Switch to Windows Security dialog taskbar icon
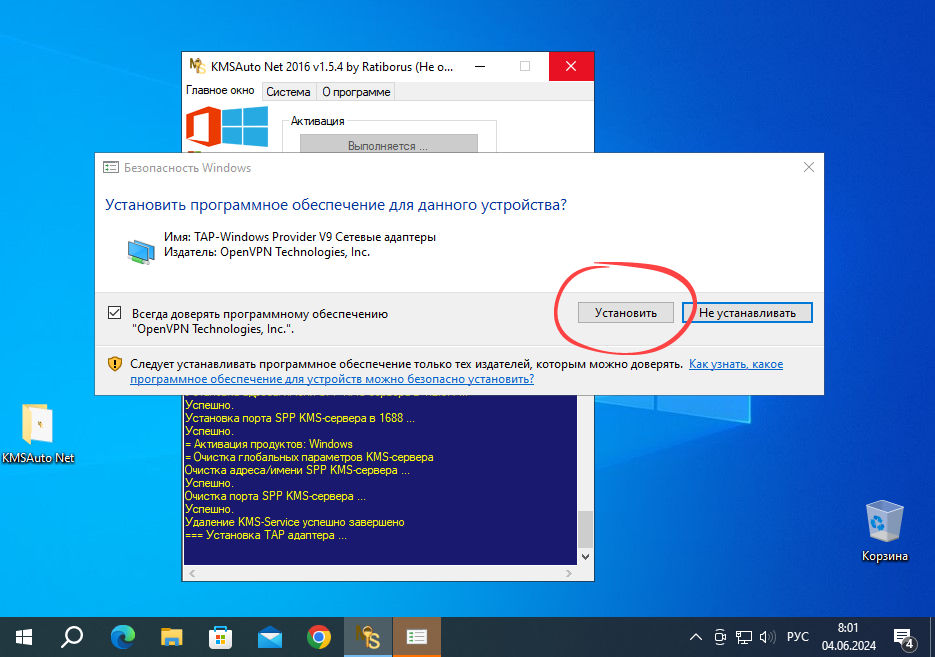Image resolution: width=935 pixels, height=657 pixels. tap(416, 637)
